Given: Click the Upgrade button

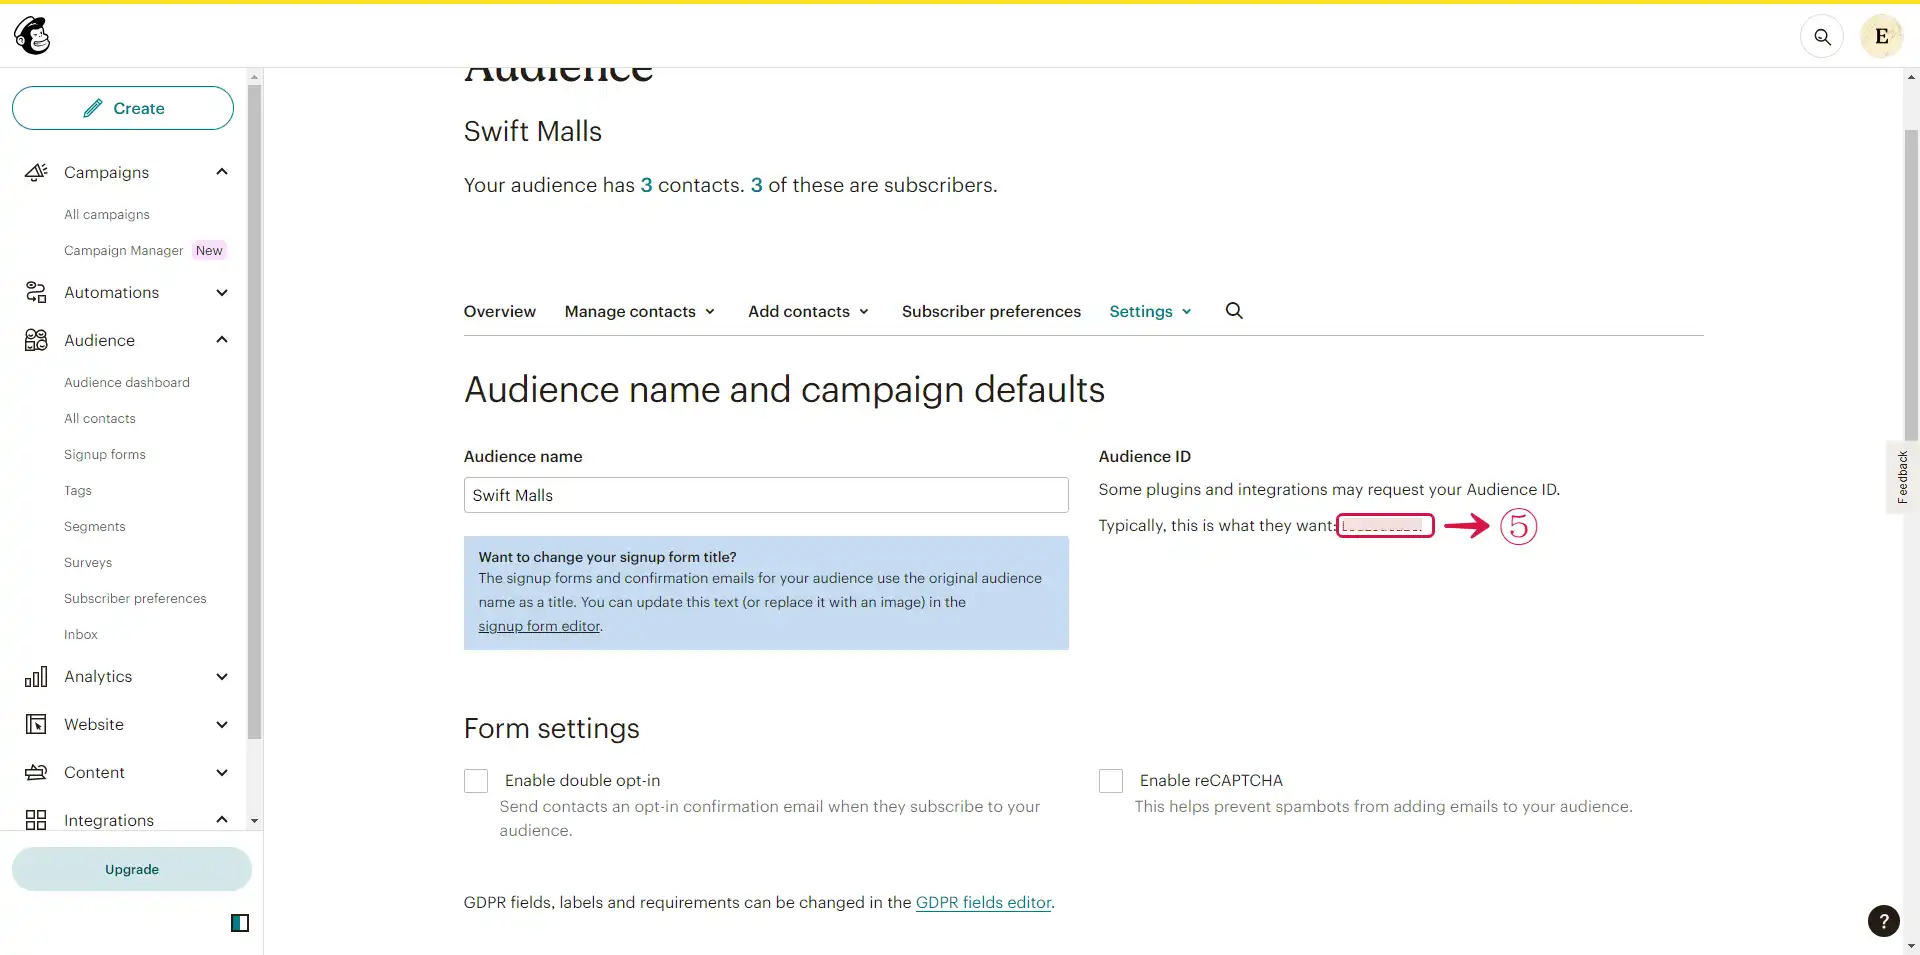Looking at the screenshot, I should tap(132, 869).
